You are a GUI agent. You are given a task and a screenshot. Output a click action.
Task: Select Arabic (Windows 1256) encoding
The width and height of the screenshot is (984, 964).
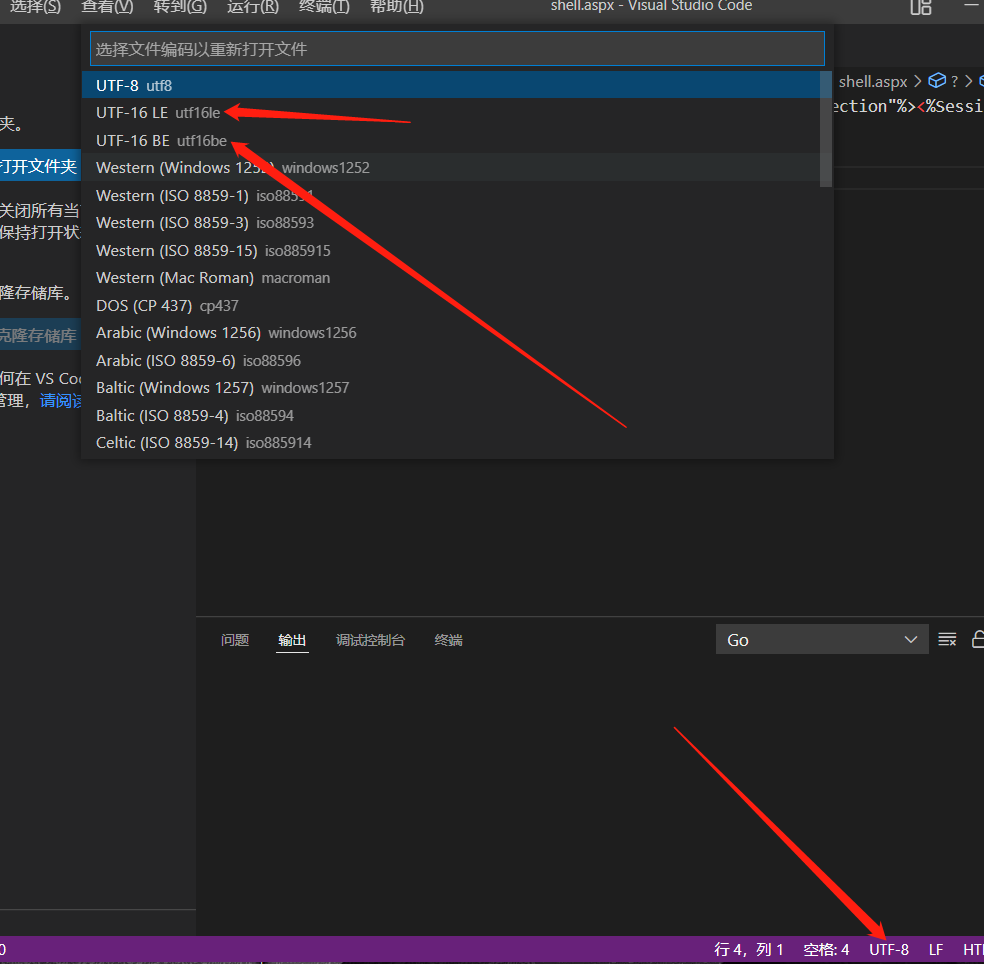(451, 333)
